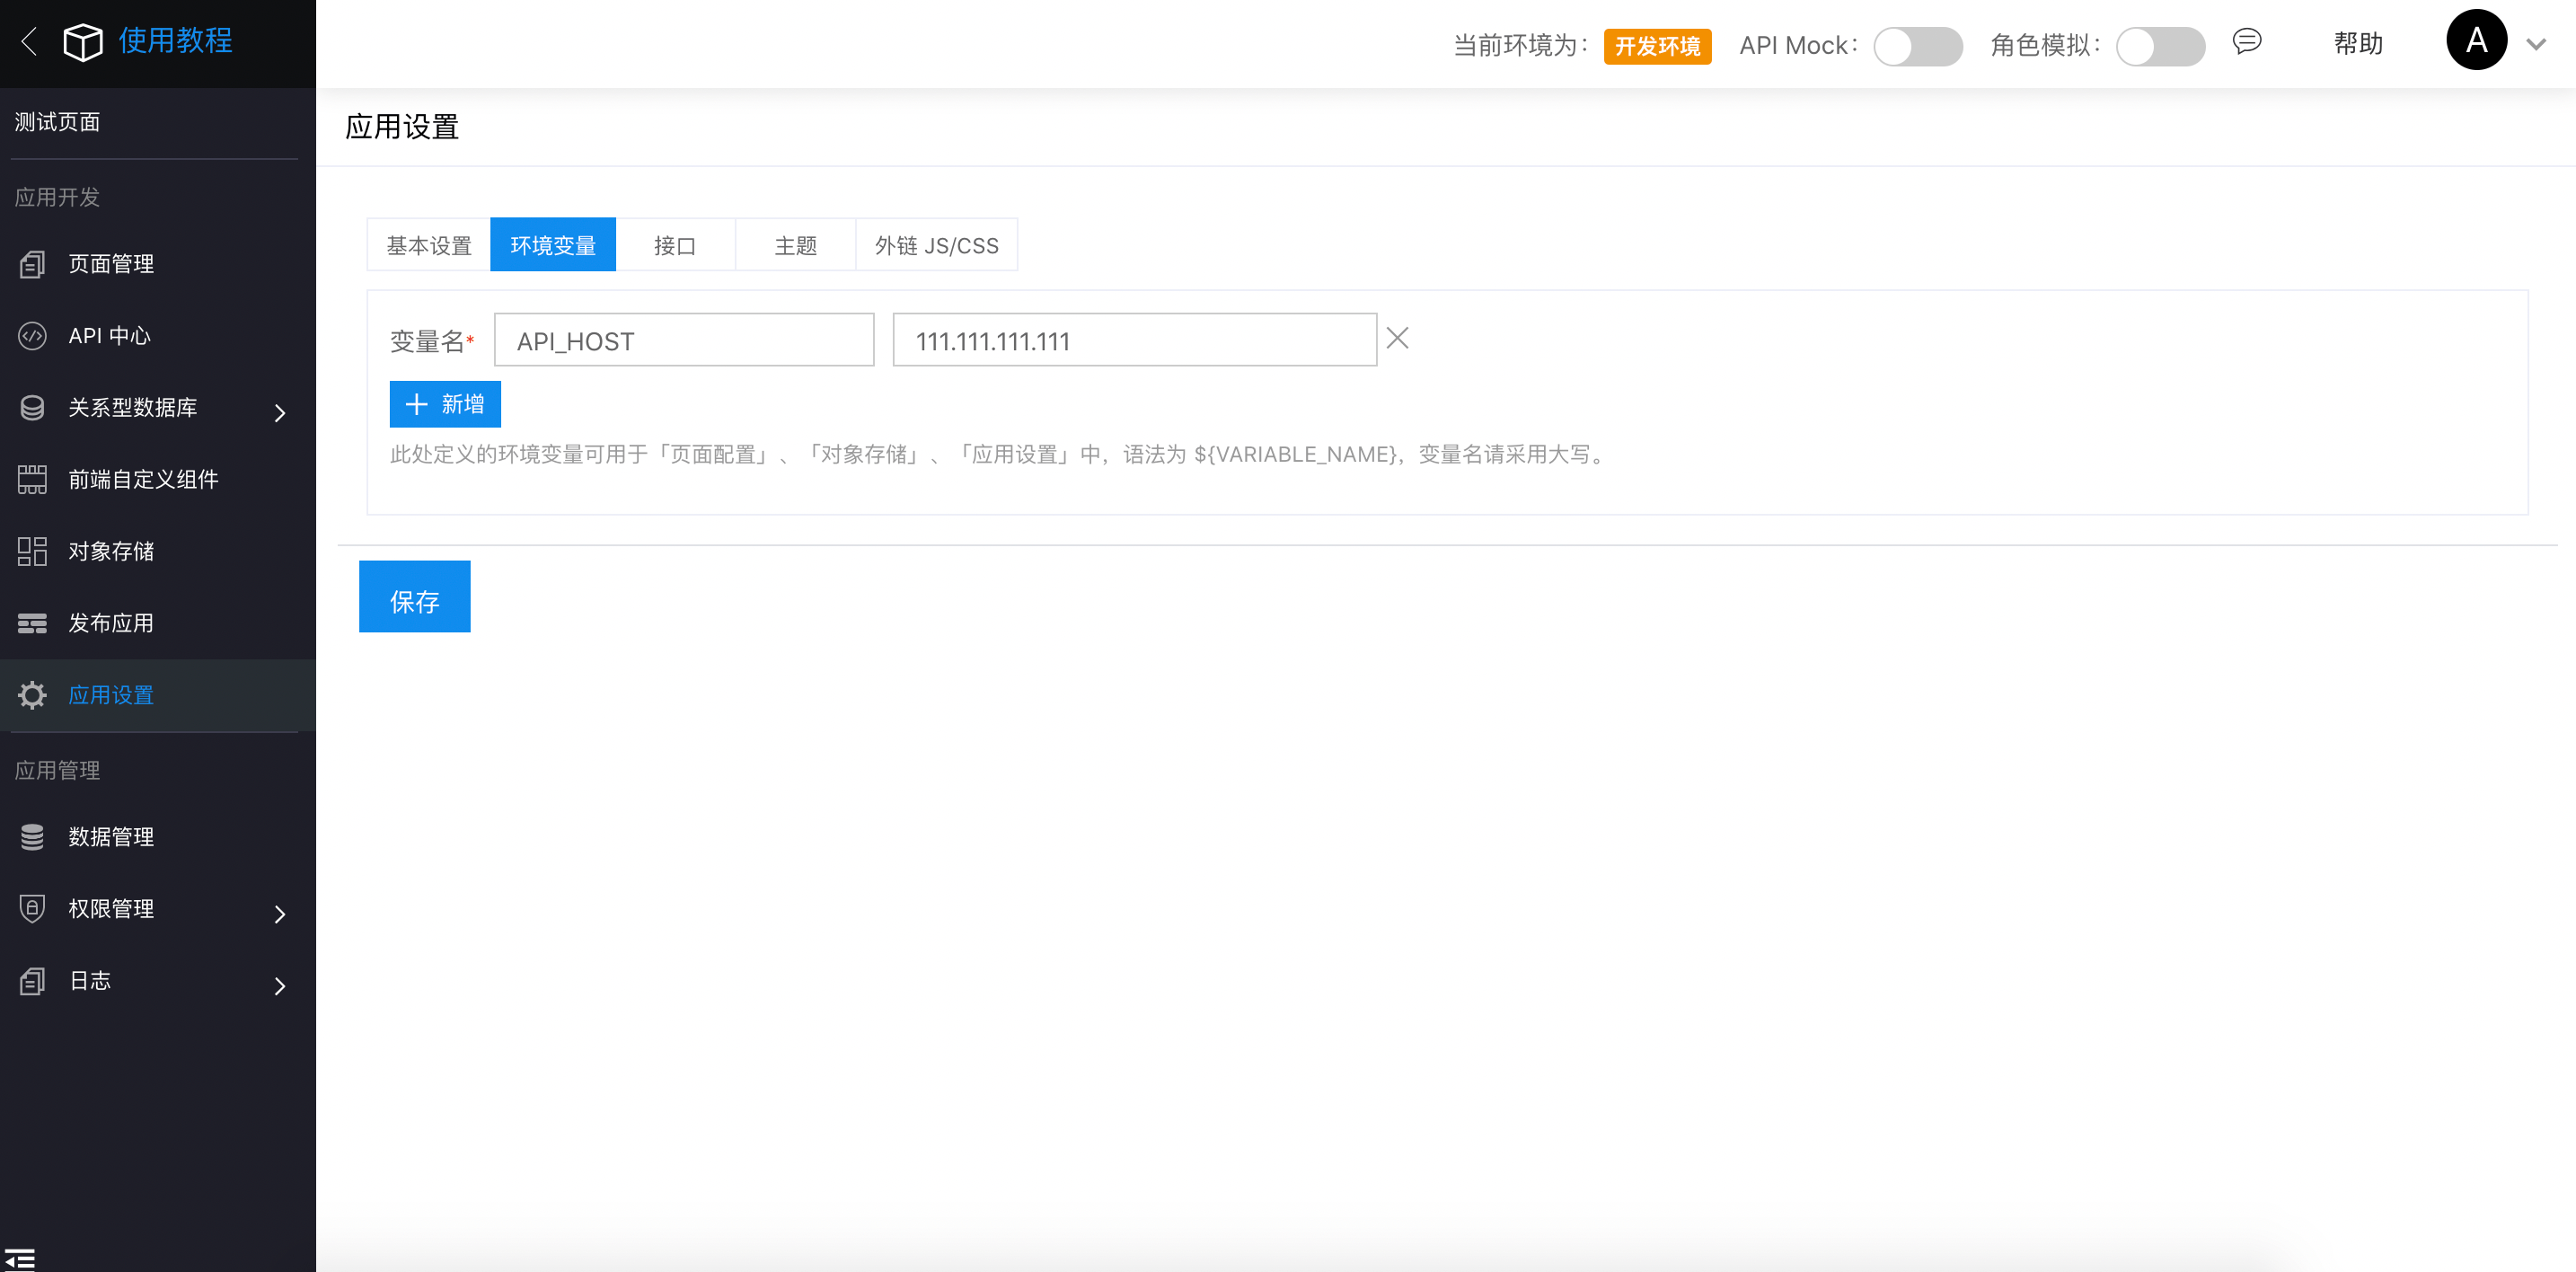Click the 对象存储 layout icon
2576x1272 pixels.
click(x=32, y=551)
